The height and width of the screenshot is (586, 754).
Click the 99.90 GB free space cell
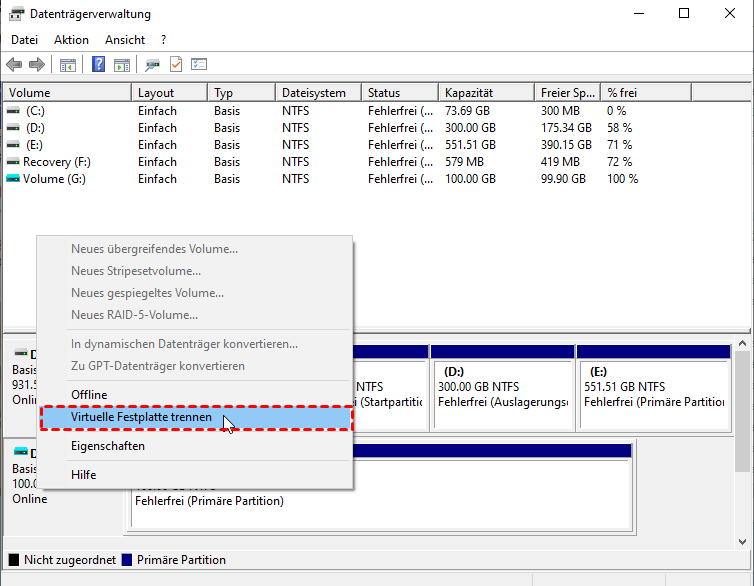(x=563, y=179)
